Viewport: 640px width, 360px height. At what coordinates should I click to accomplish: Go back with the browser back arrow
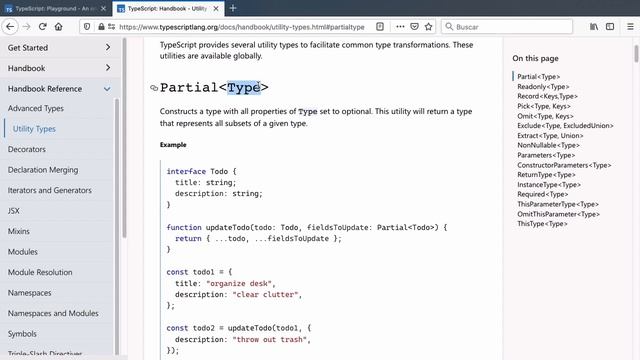click(10, 27)
